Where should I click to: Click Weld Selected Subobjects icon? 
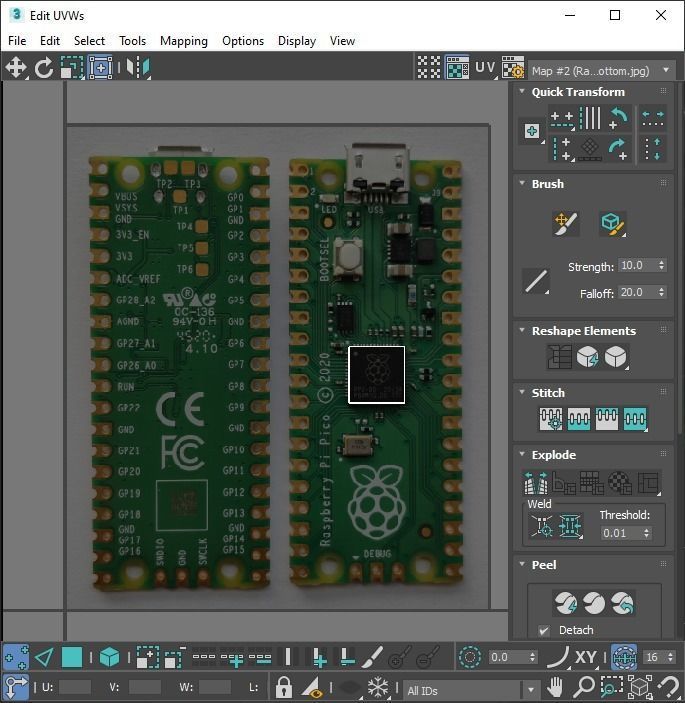pos(570,526)
